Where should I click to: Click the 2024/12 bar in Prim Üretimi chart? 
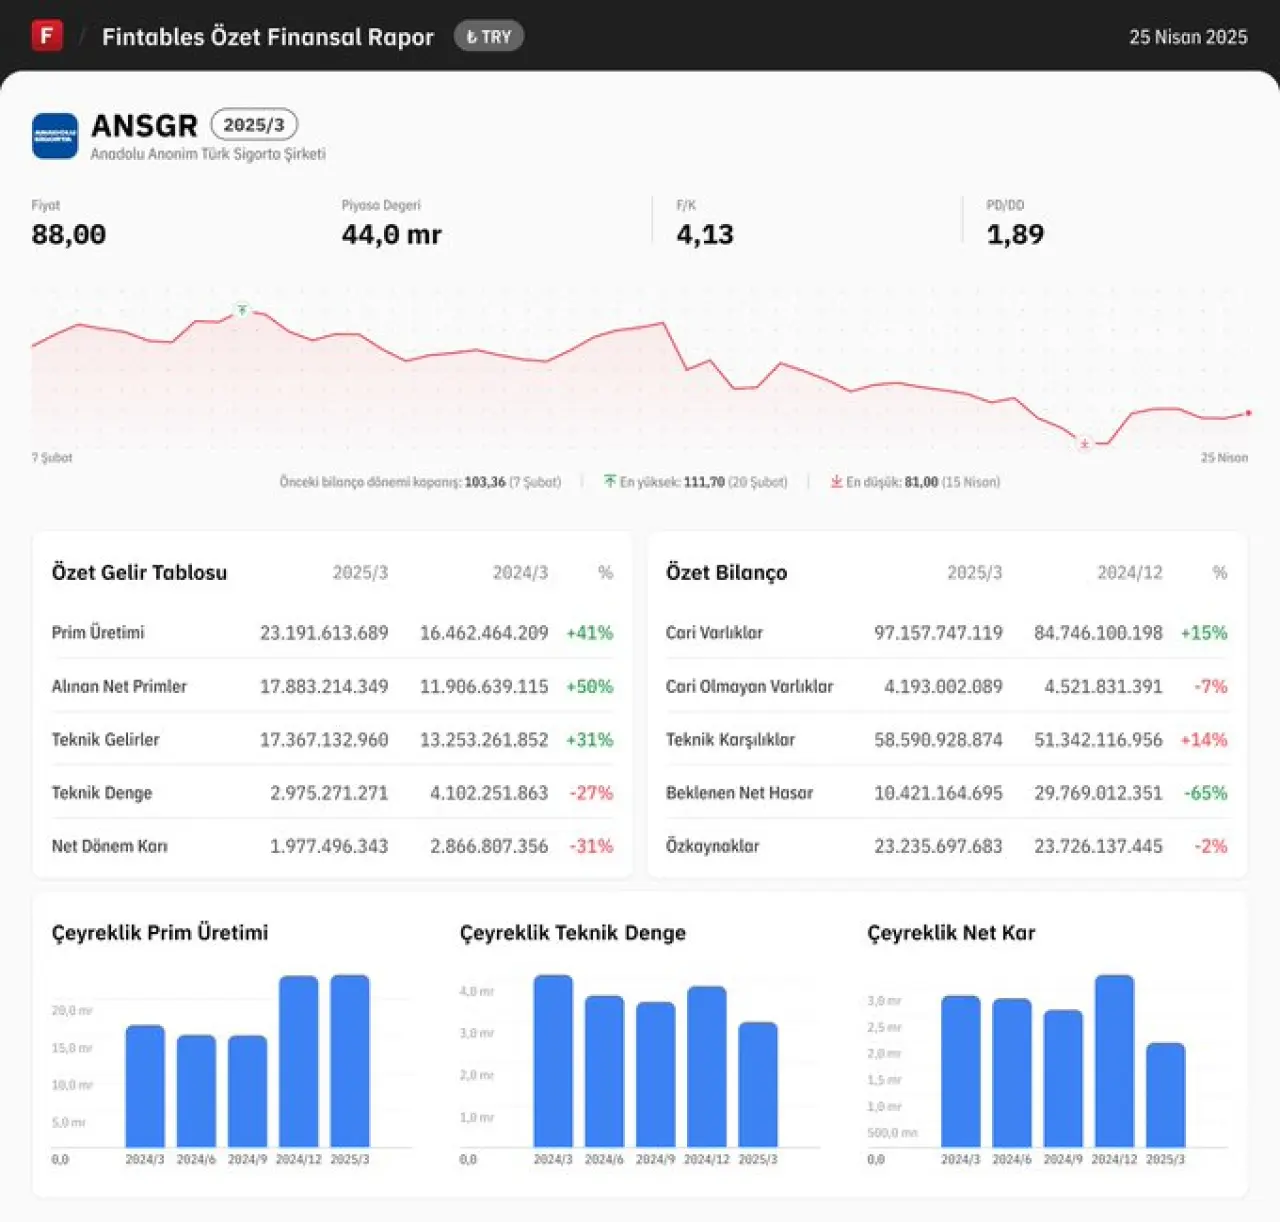(x=298, y=1062)
